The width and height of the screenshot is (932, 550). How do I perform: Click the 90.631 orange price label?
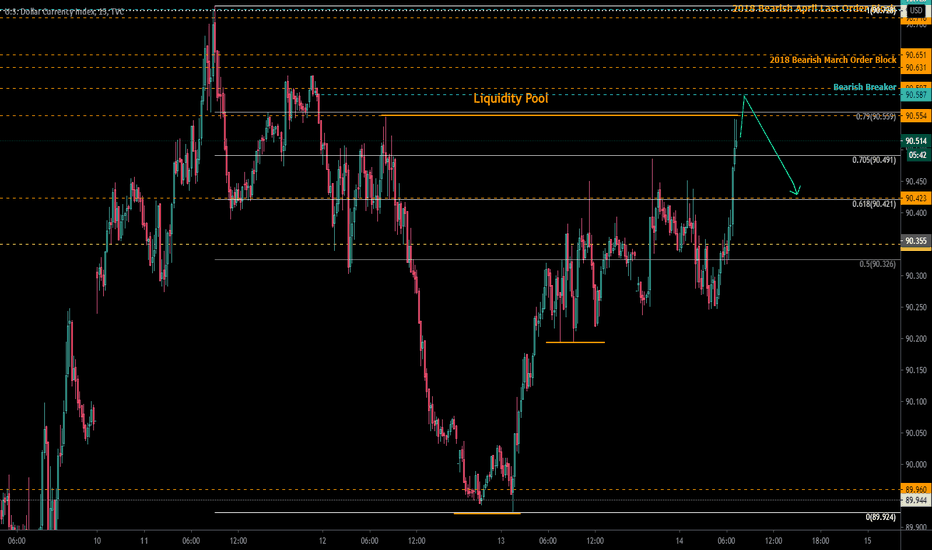[x=916, y=68]
